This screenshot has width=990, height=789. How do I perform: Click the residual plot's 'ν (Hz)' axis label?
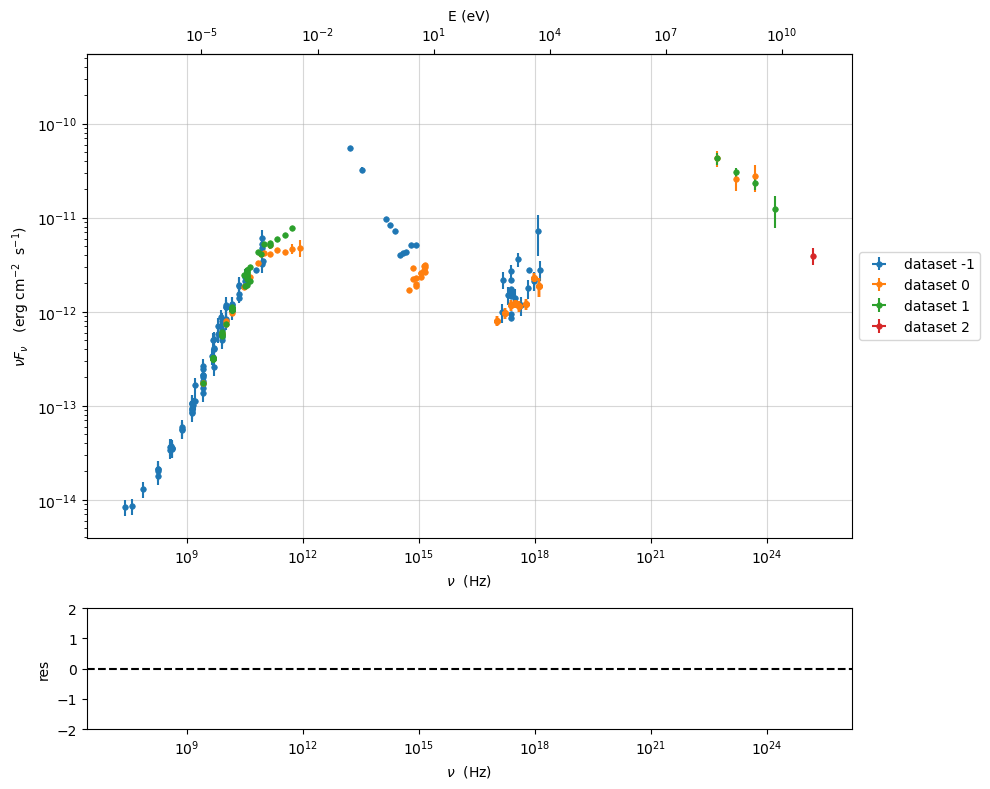coord(469,771)
